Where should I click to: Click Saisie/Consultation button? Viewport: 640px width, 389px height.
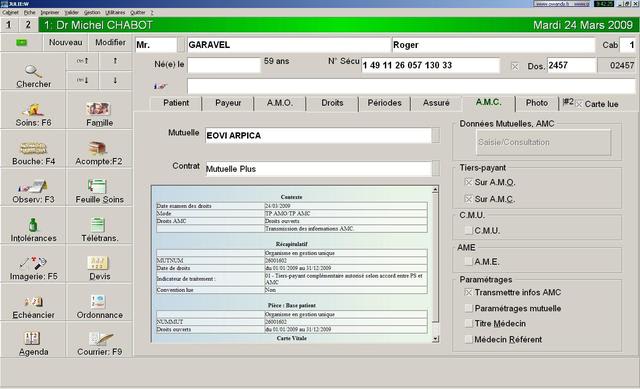(543, 142)
